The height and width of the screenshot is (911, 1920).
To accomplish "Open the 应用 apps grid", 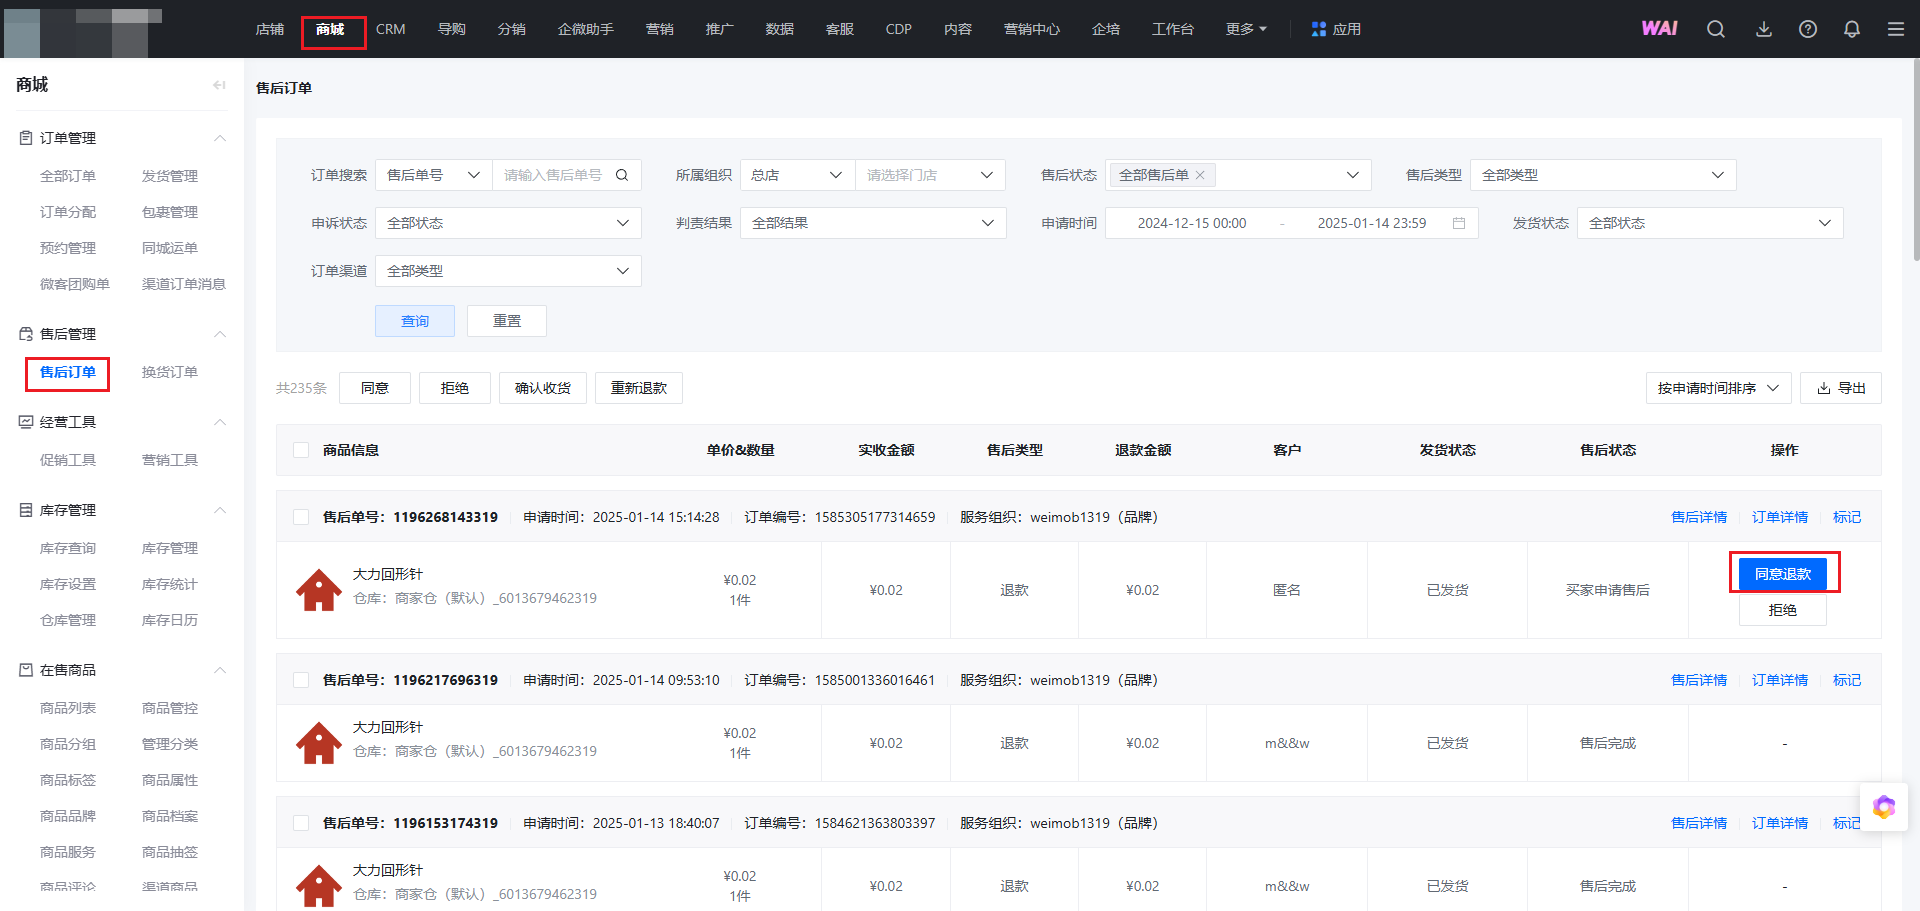I will click(1336, 29).
